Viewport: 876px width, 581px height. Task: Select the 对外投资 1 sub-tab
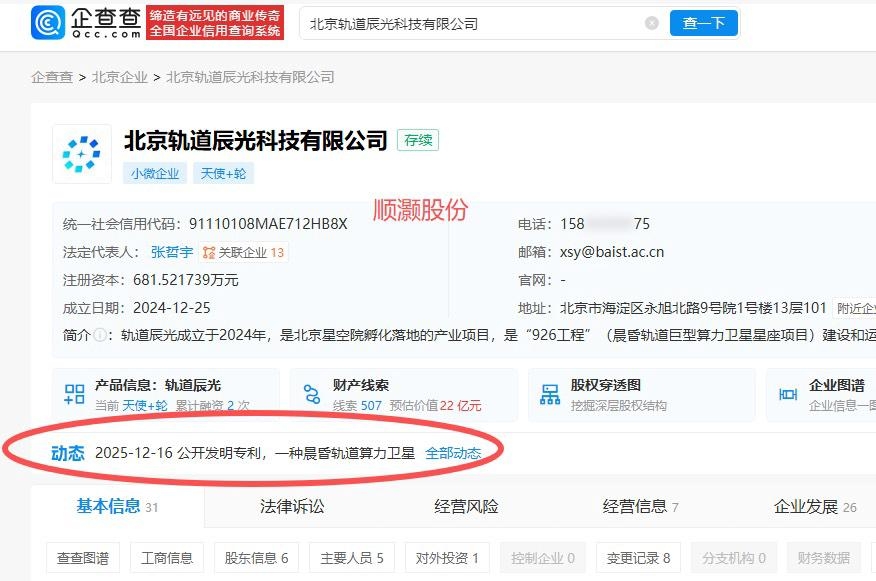coord(447,558)
